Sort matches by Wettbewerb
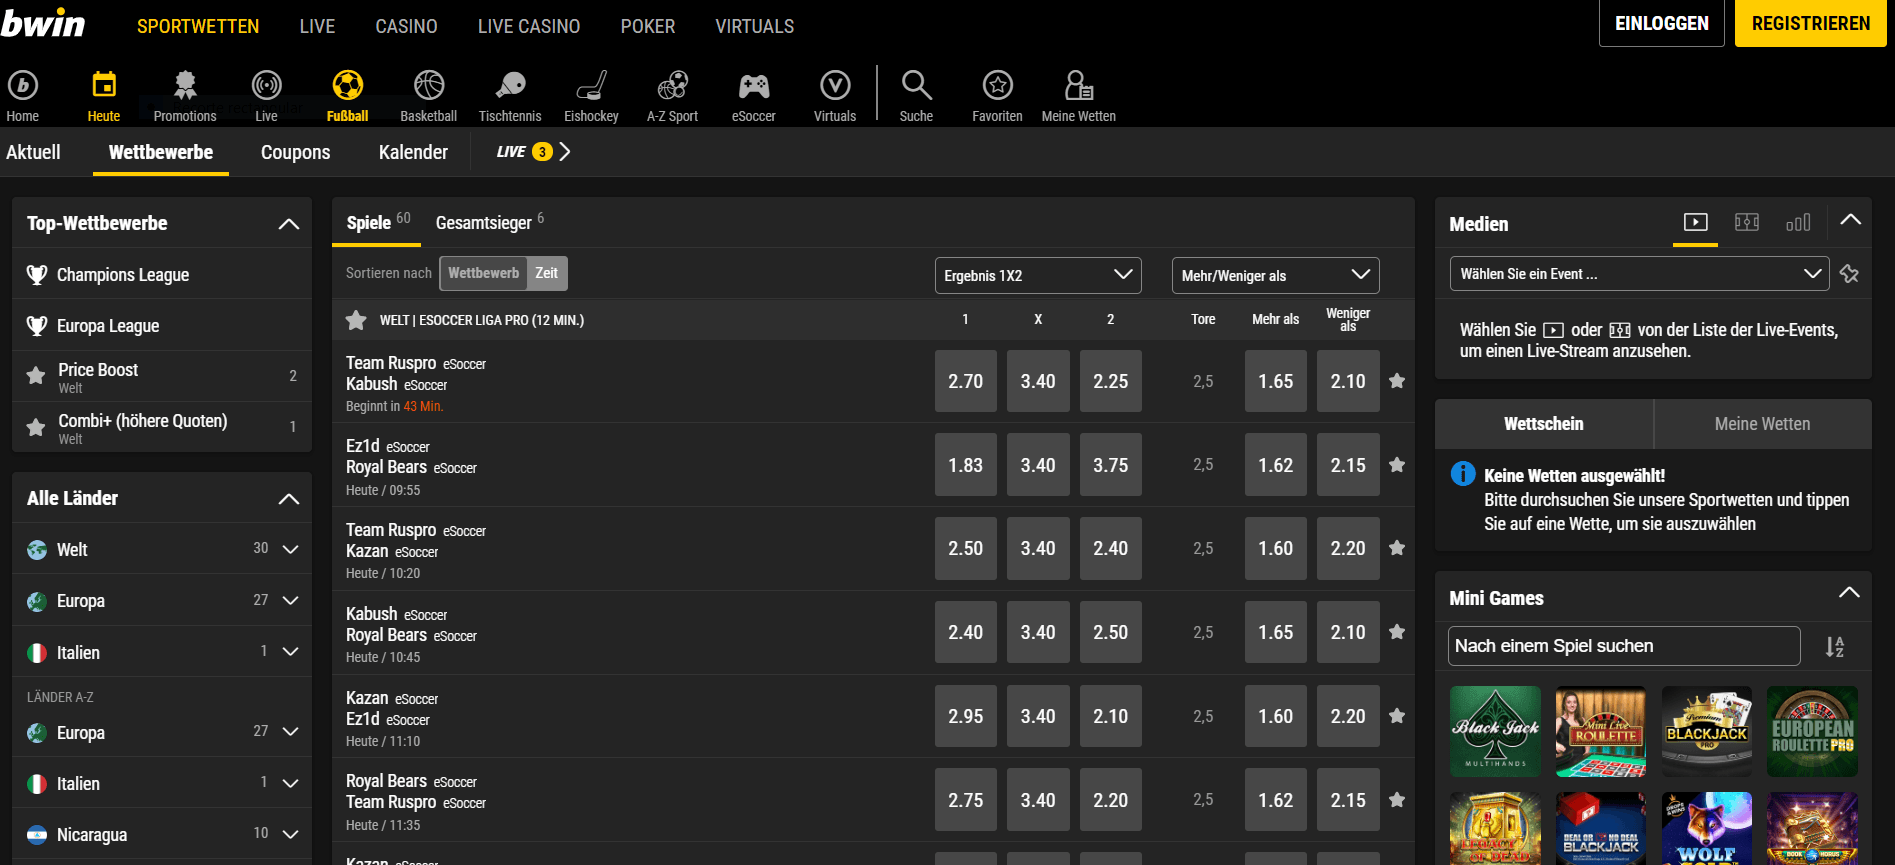 [483, 273]
